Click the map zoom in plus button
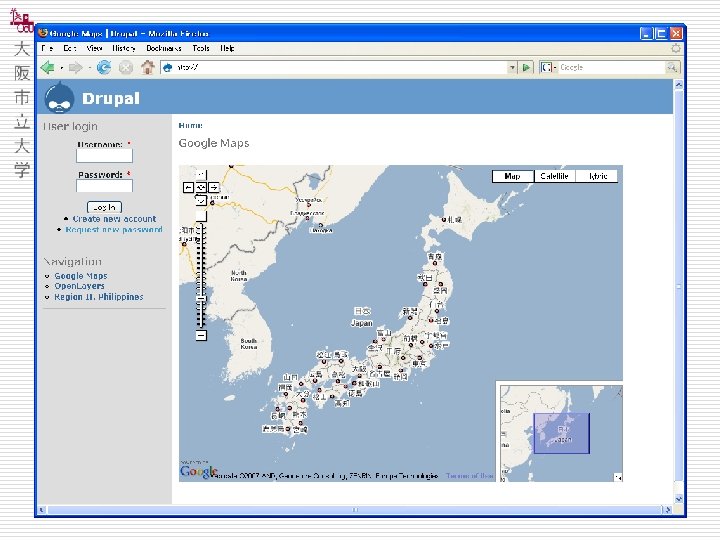Image resolution: width=720 pixels, height=540 pixels. click(201, 216)
